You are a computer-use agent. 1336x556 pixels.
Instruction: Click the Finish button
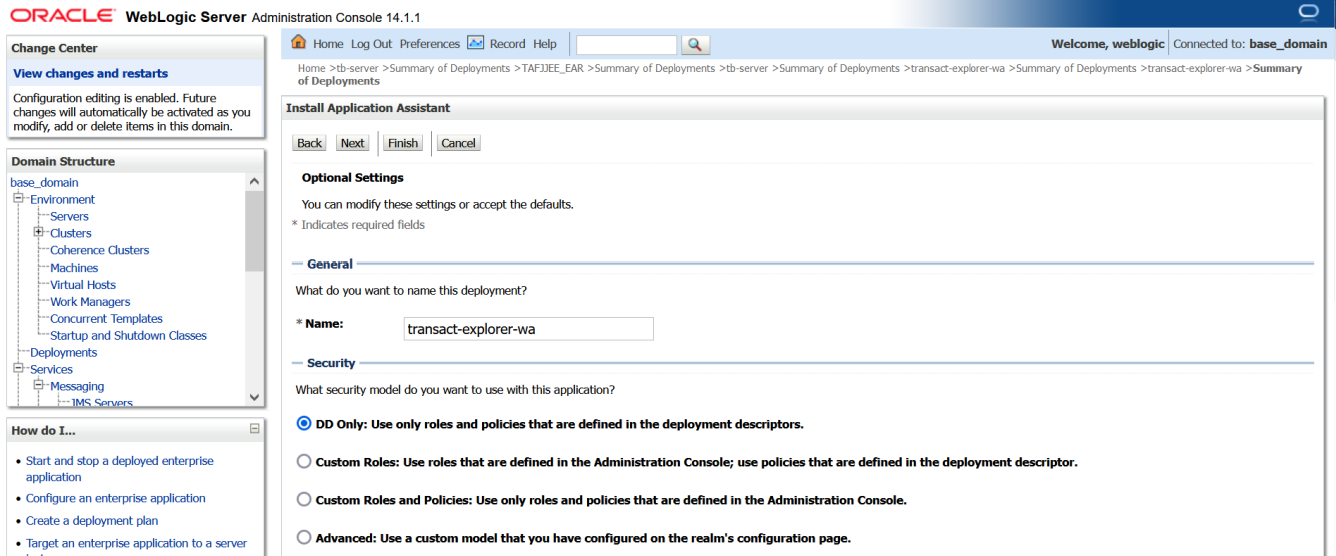click(403, 143)
